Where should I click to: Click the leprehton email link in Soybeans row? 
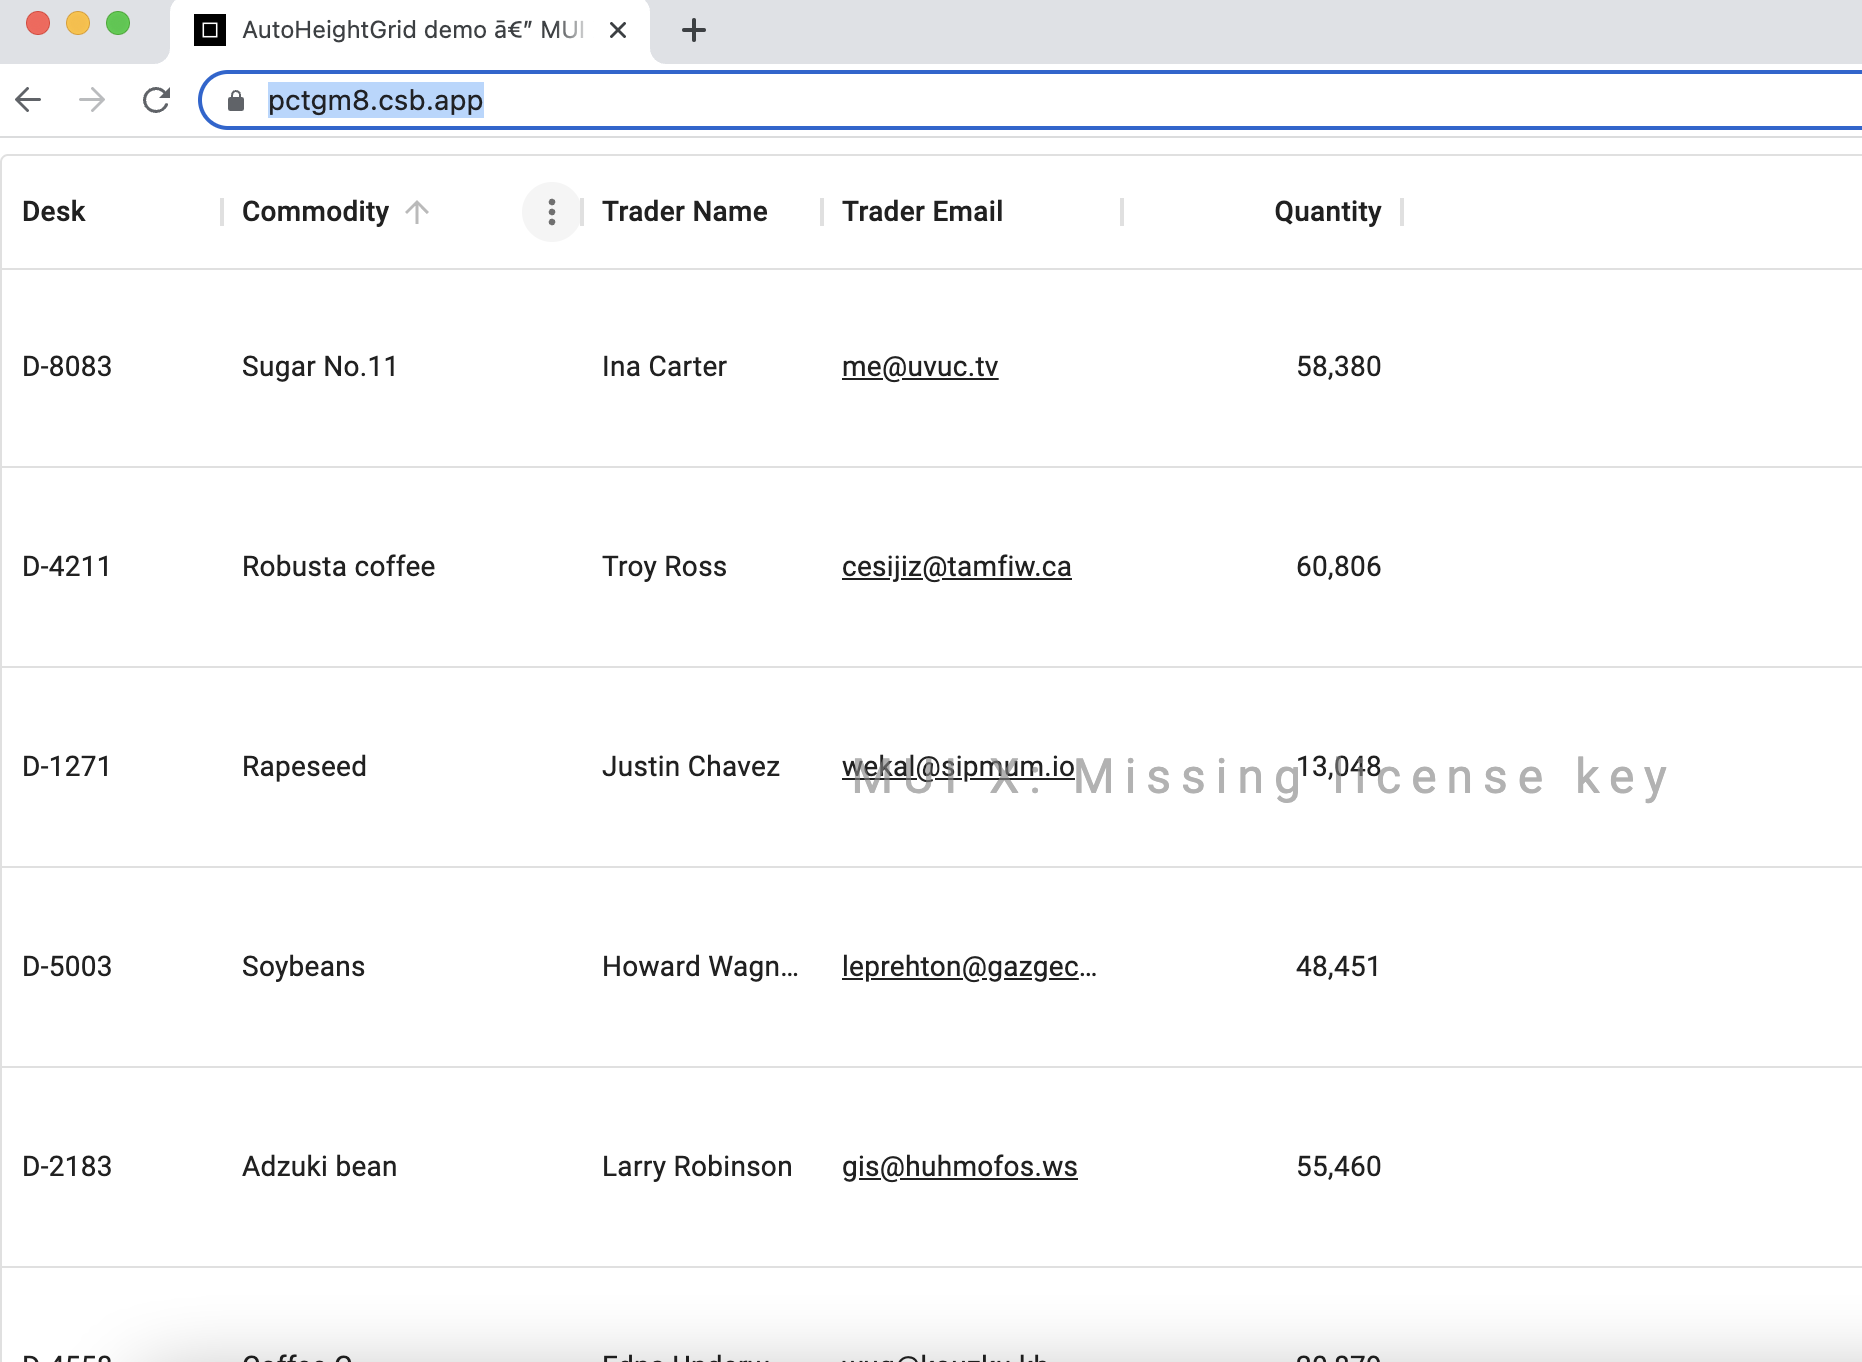click(969, 966)
